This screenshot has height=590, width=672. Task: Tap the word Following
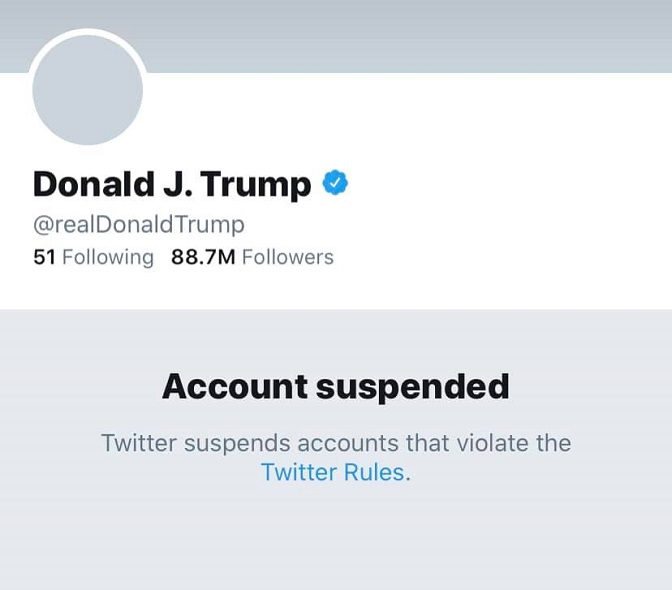[108, 257]
